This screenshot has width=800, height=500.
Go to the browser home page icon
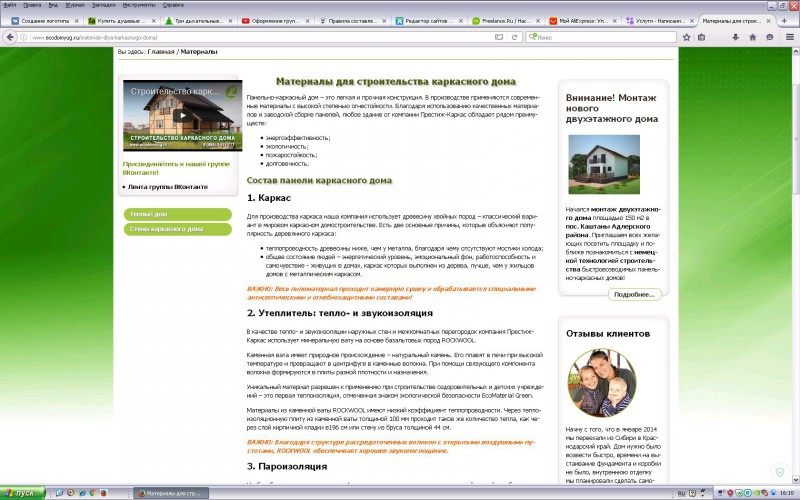point(753,37)
